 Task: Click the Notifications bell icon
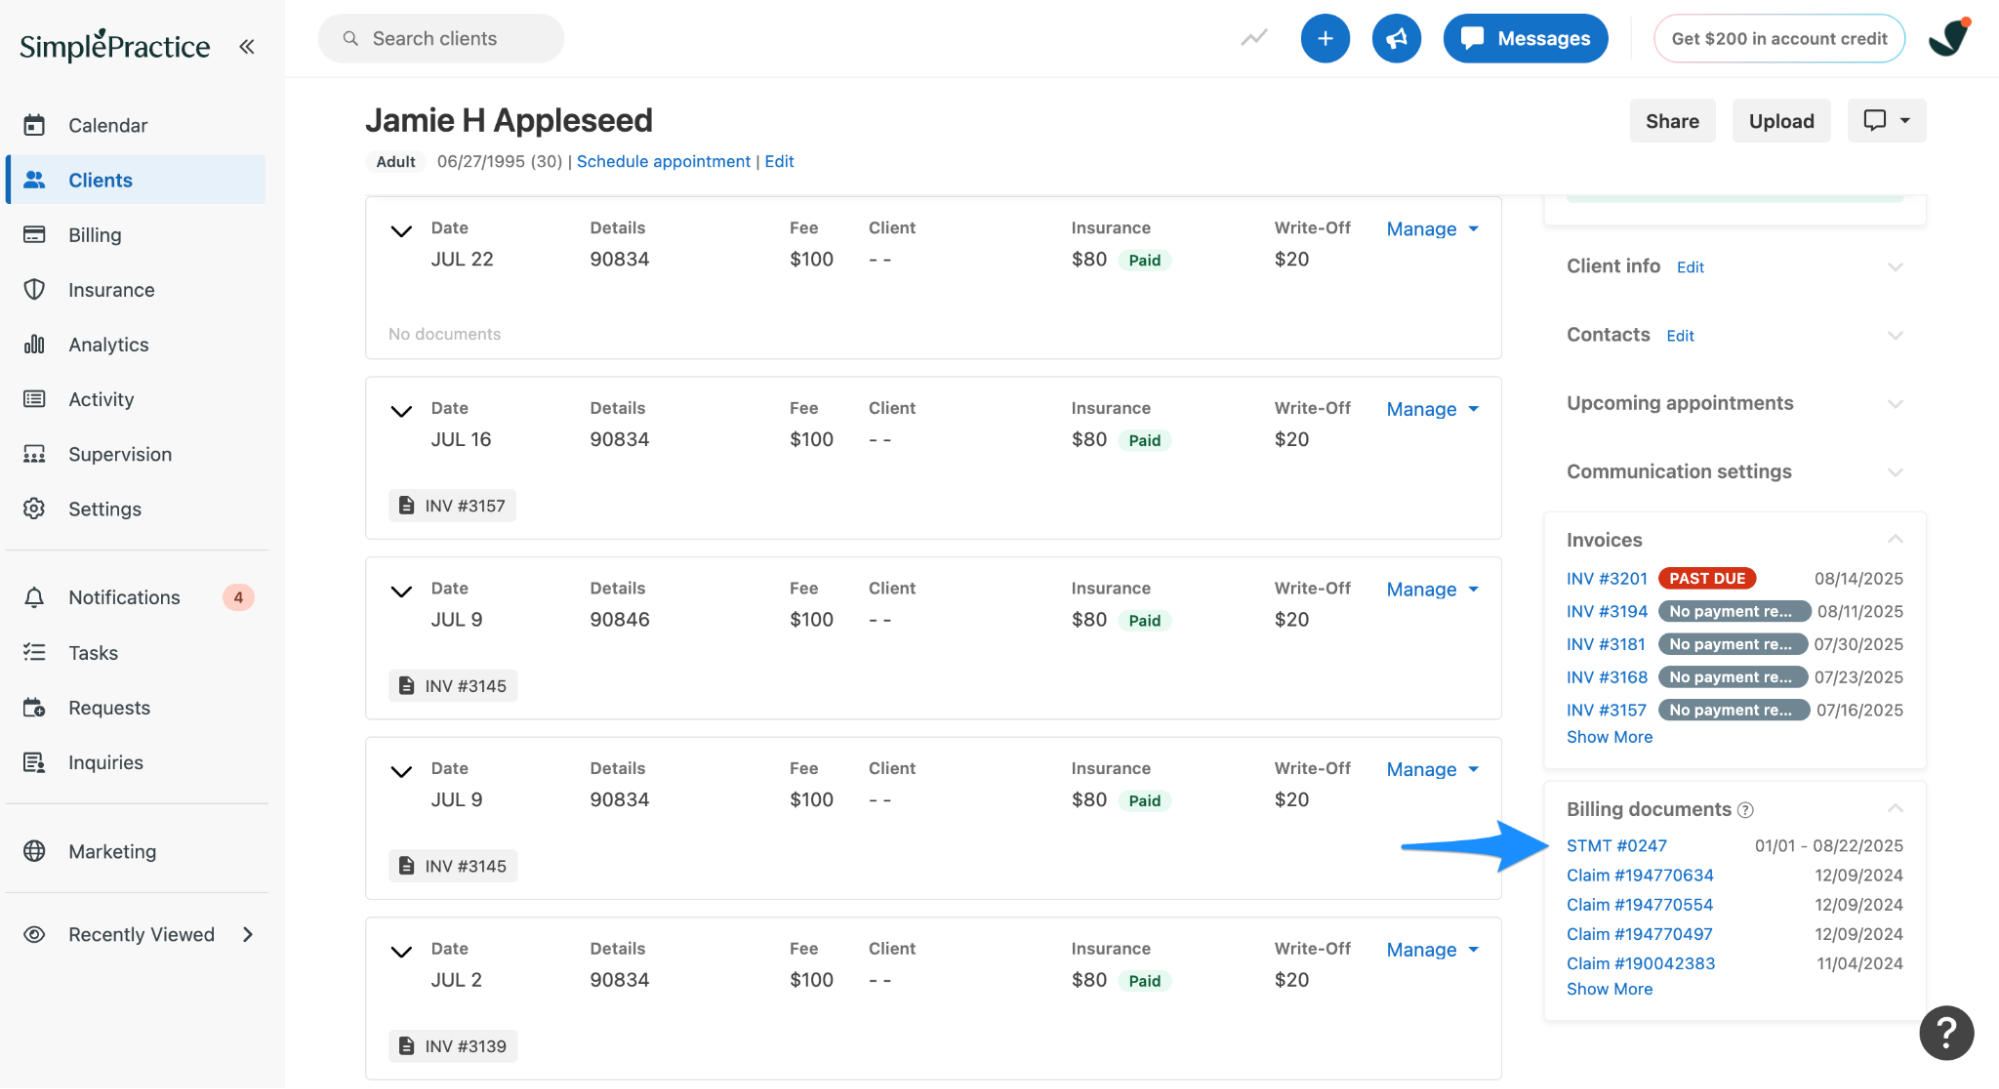(34, 597)
